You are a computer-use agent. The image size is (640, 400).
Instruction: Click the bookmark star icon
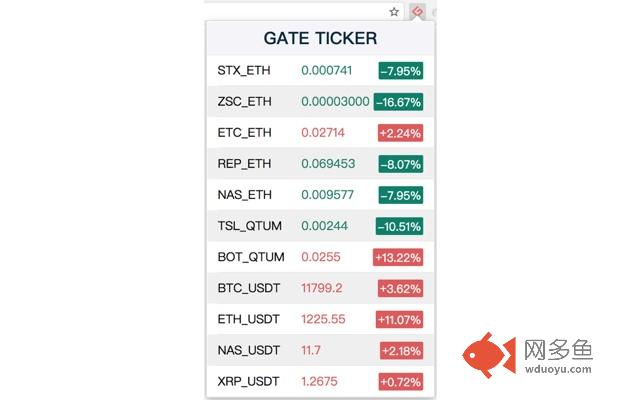(393, 12)
